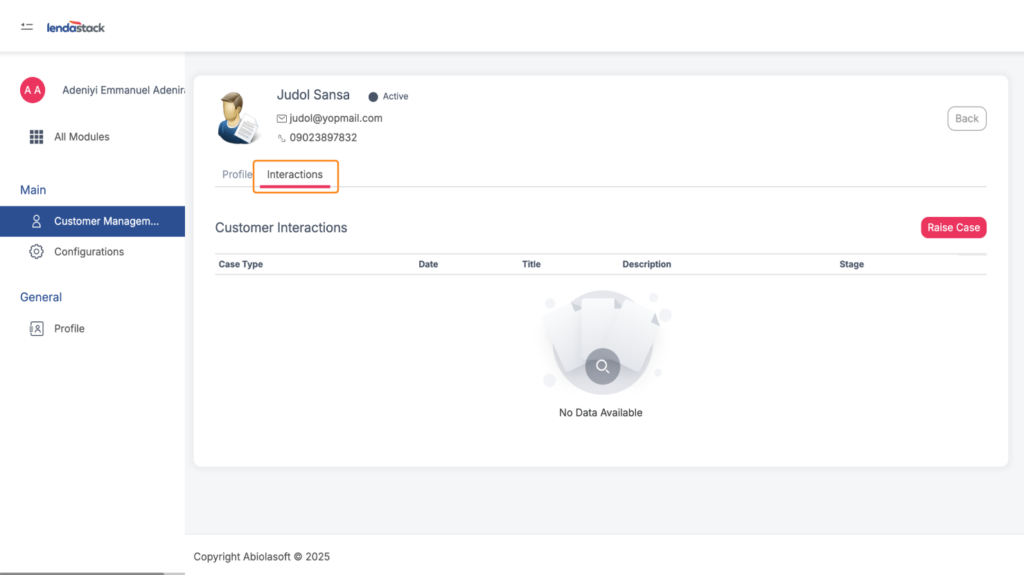The width and height of the screenshot is (1024, 575).
Task: Click the red AA user avatar
Action: point(33,90)
